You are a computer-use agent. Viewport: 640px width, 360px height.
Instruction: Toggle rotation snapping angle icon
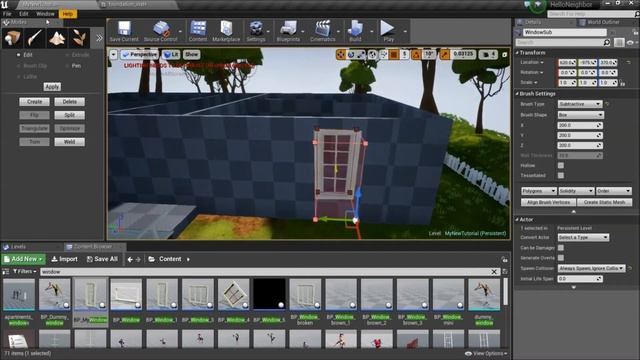pyautogui.click(x=416, y=54)
